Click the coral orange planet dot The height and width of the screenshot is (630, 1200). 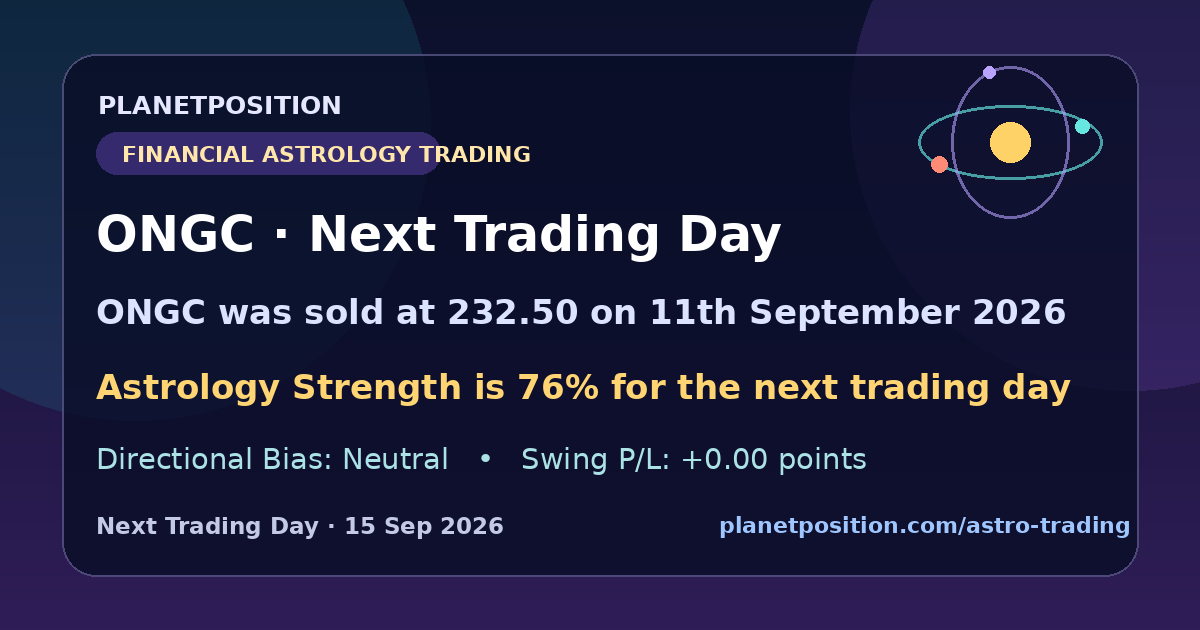[x=939, y=164]
